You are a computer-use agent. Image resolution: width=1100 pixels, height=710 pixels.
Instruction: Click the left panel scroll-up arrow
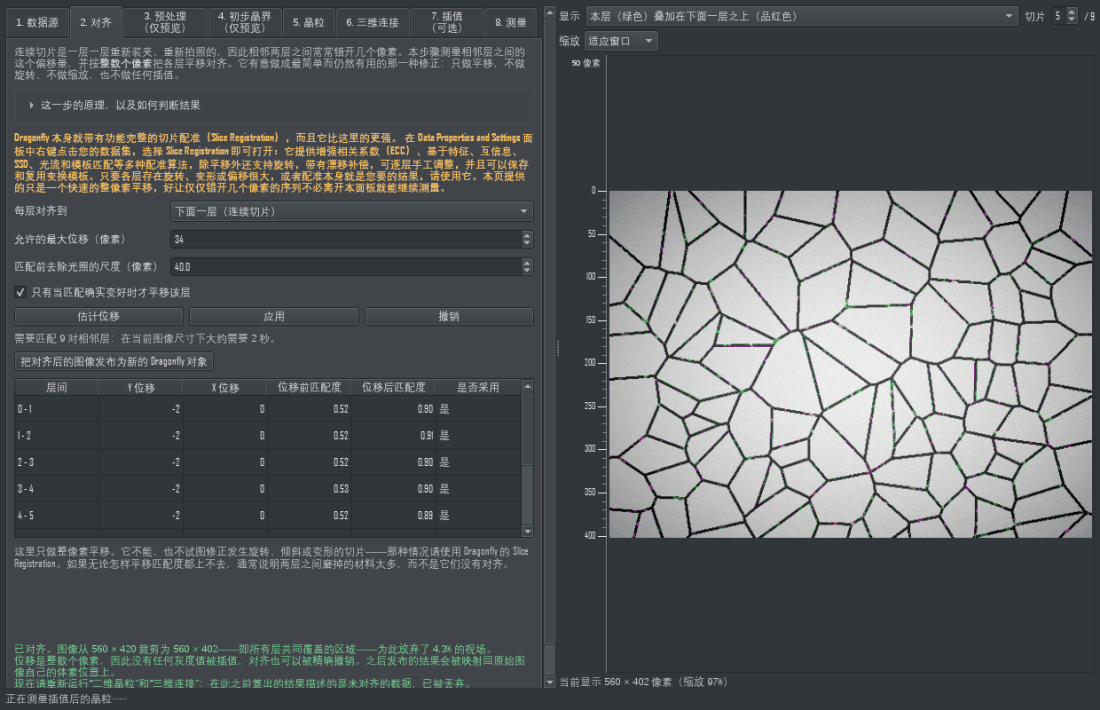tap(549, 13)
